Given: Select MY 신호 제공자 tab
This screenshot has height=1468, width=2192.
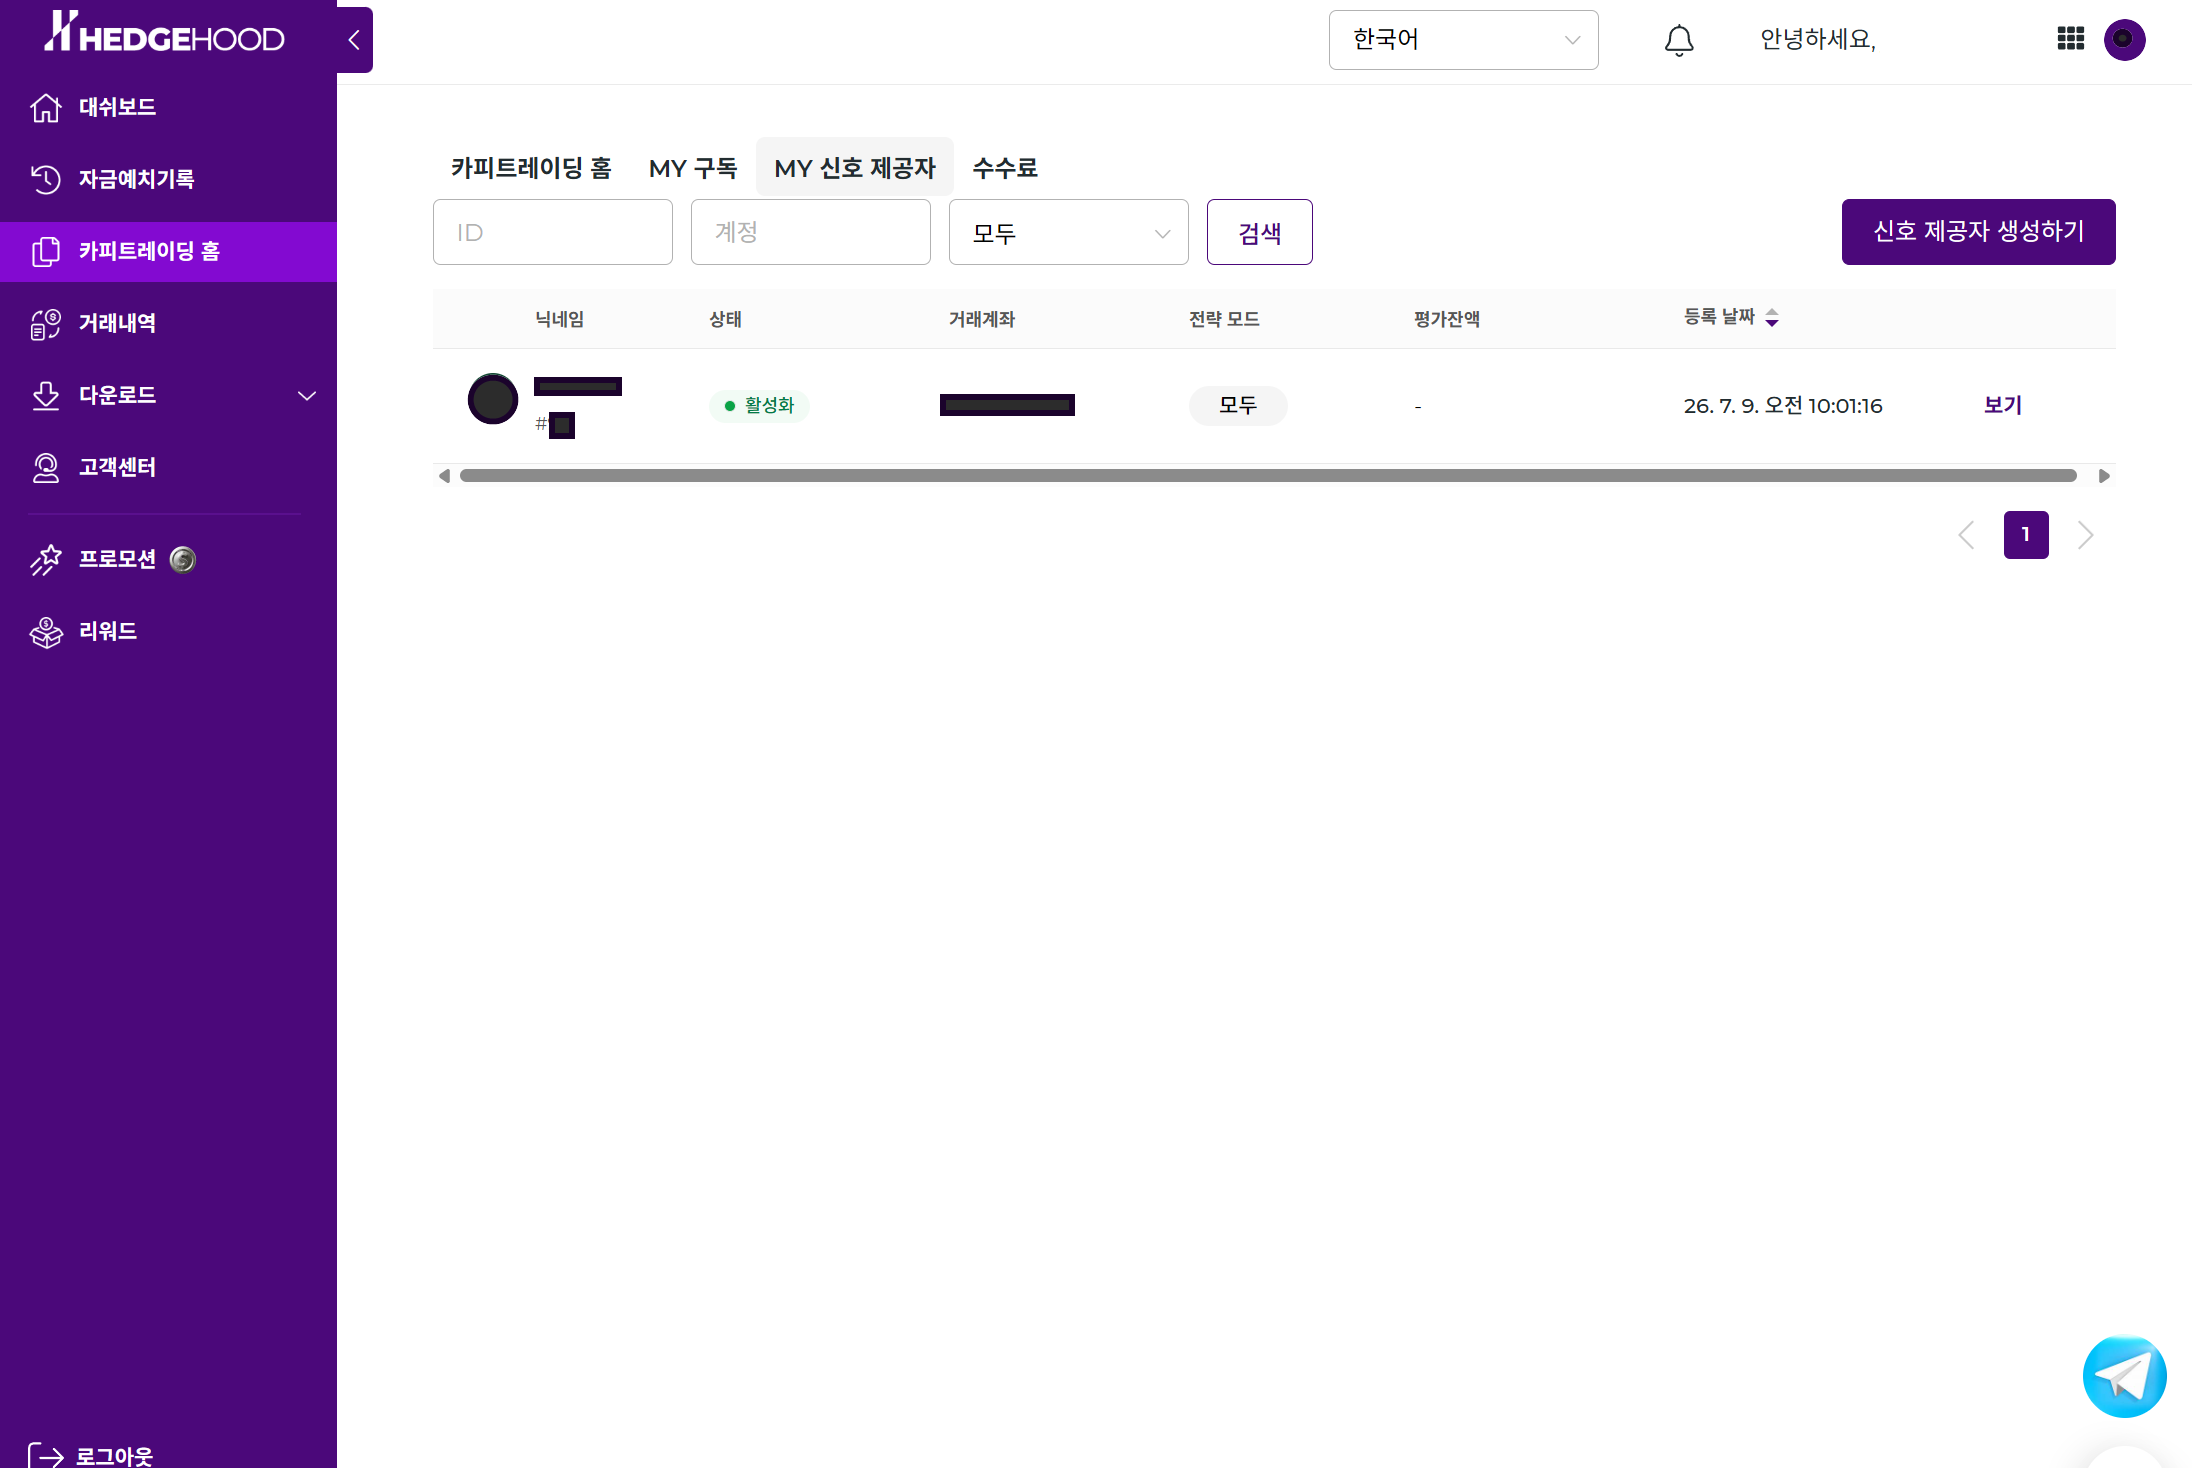Looking at the screenshot, I should click(x=855, y=167).
